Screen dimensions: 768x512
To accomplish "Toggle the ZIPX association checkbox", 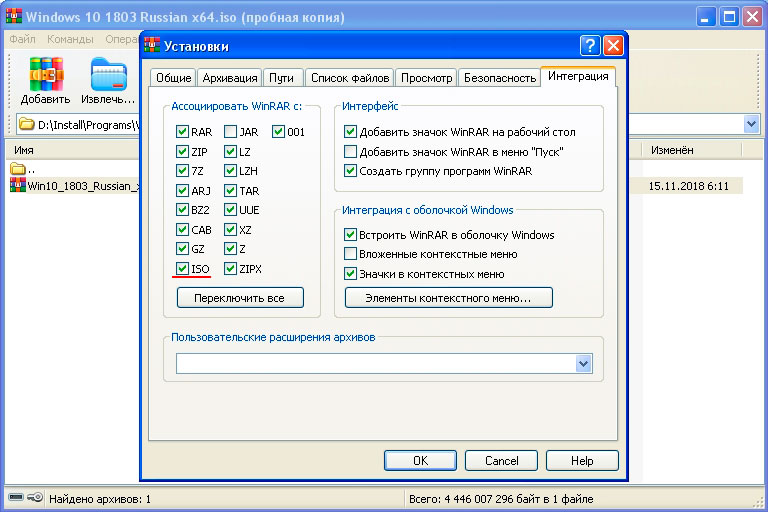I will [230, 268].
